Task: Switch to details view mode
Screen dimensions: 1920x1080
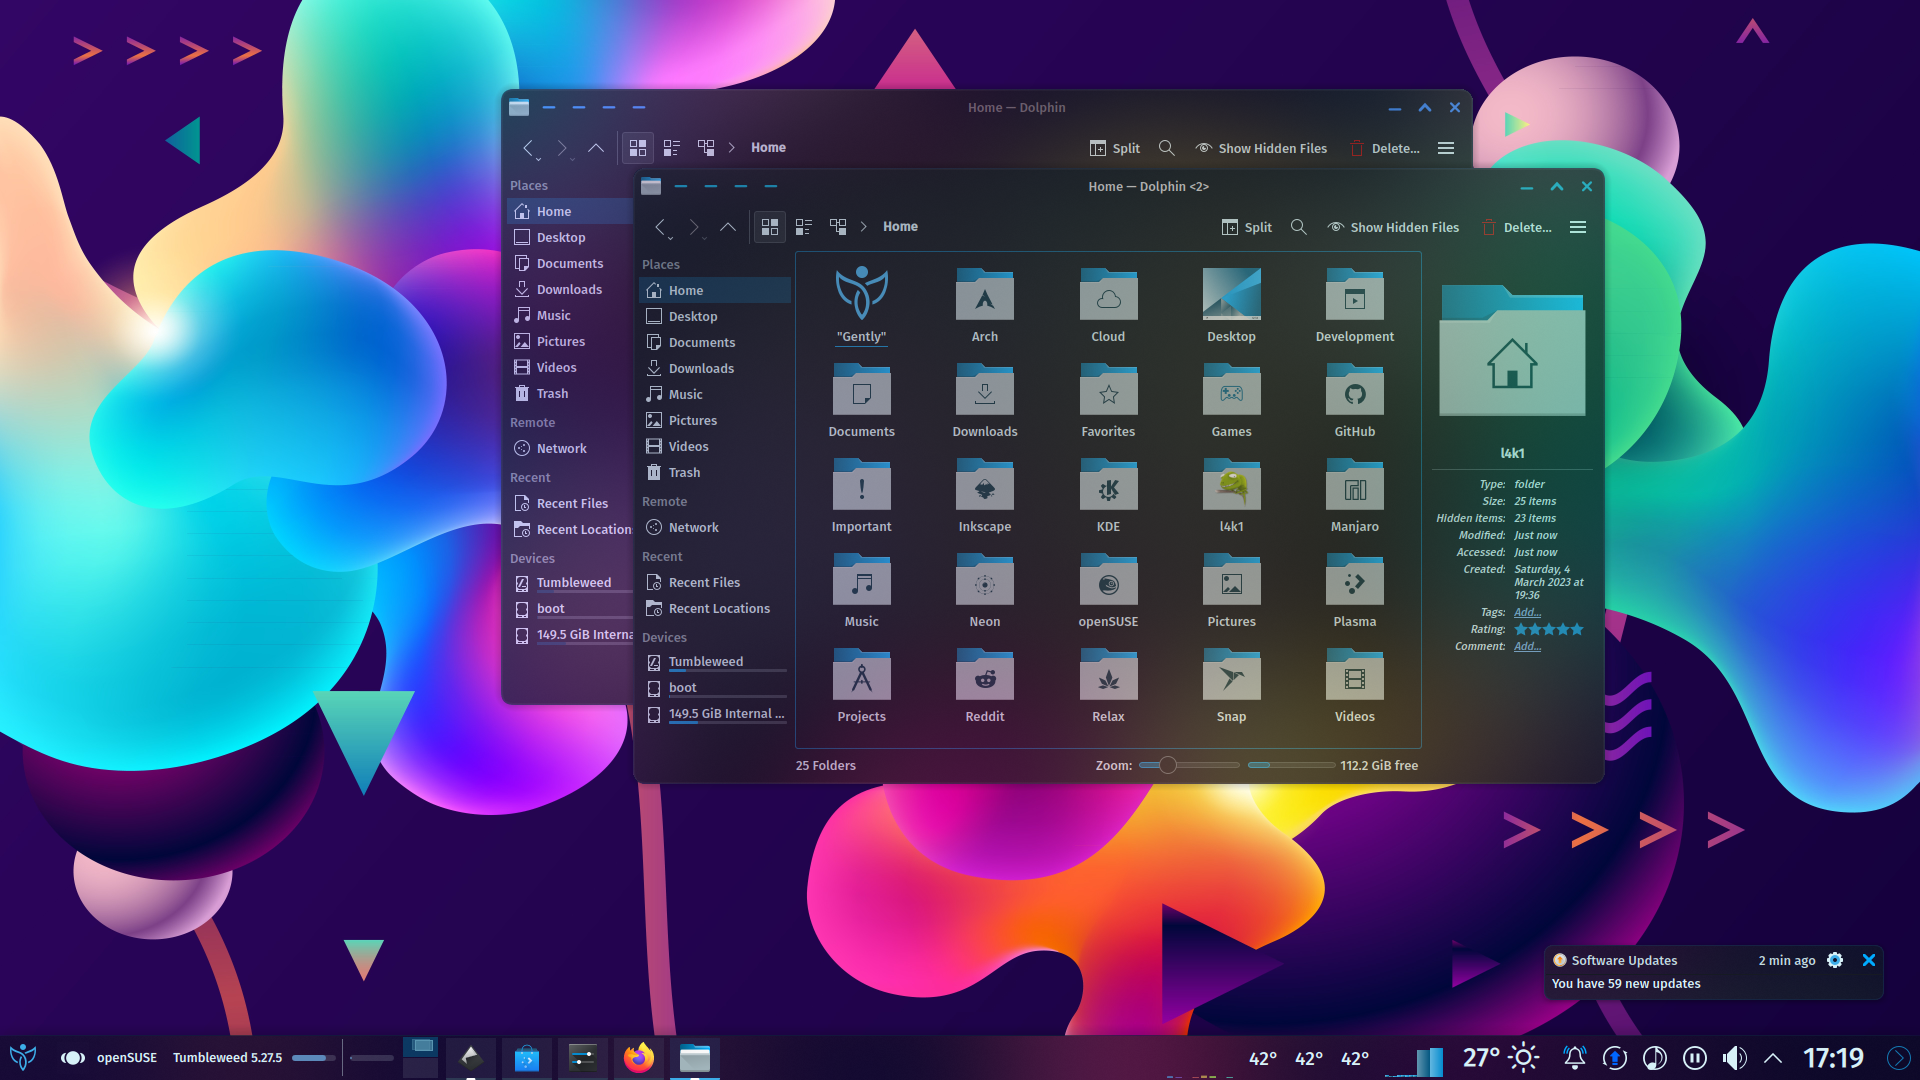Action: tap(838, 227)
